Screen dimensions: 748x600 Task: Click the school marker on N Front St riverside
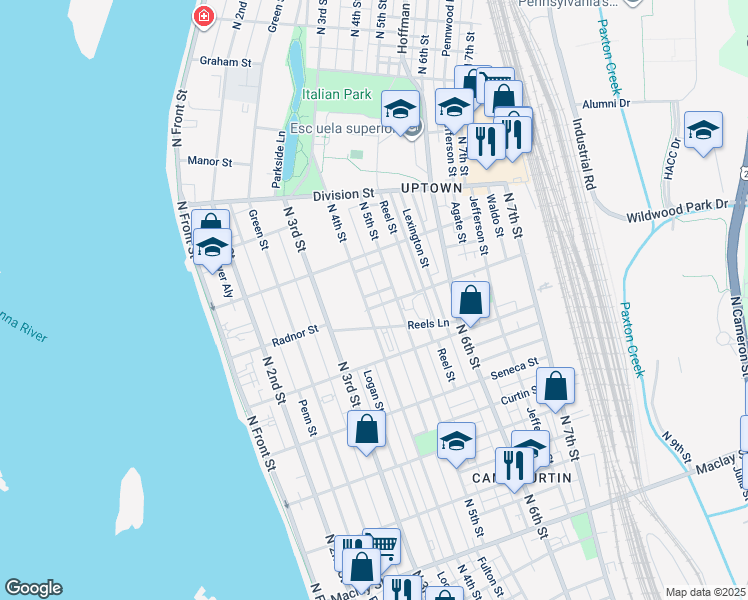pos(213,249)
